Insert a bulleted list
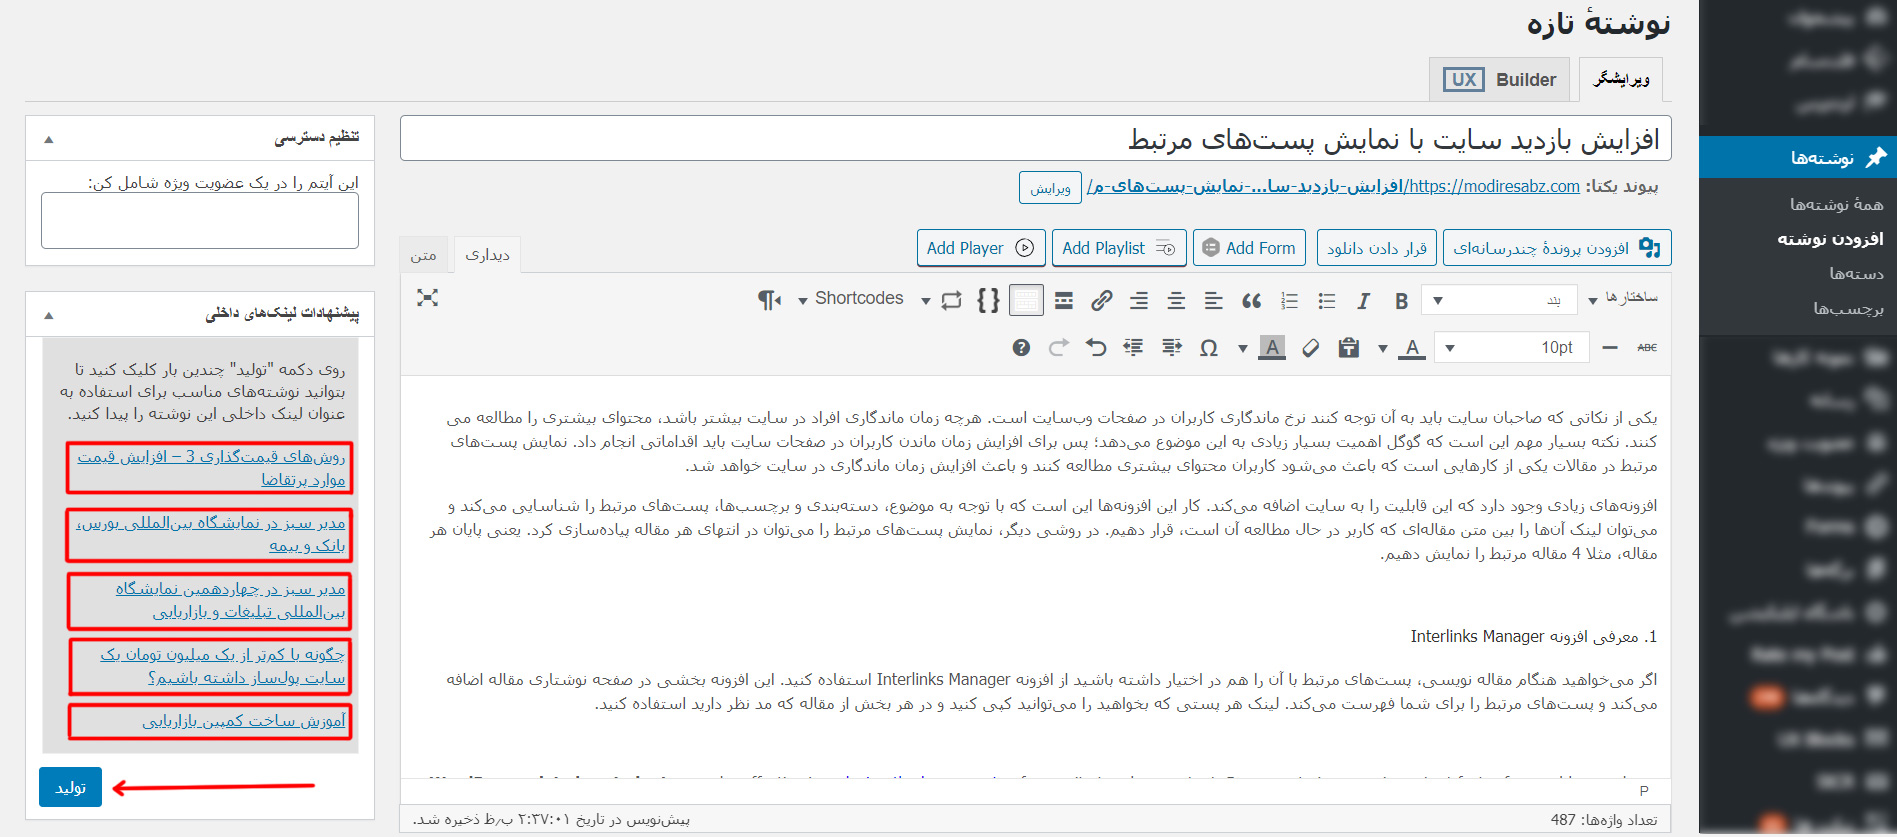1897x837 pixels. 1327,300
